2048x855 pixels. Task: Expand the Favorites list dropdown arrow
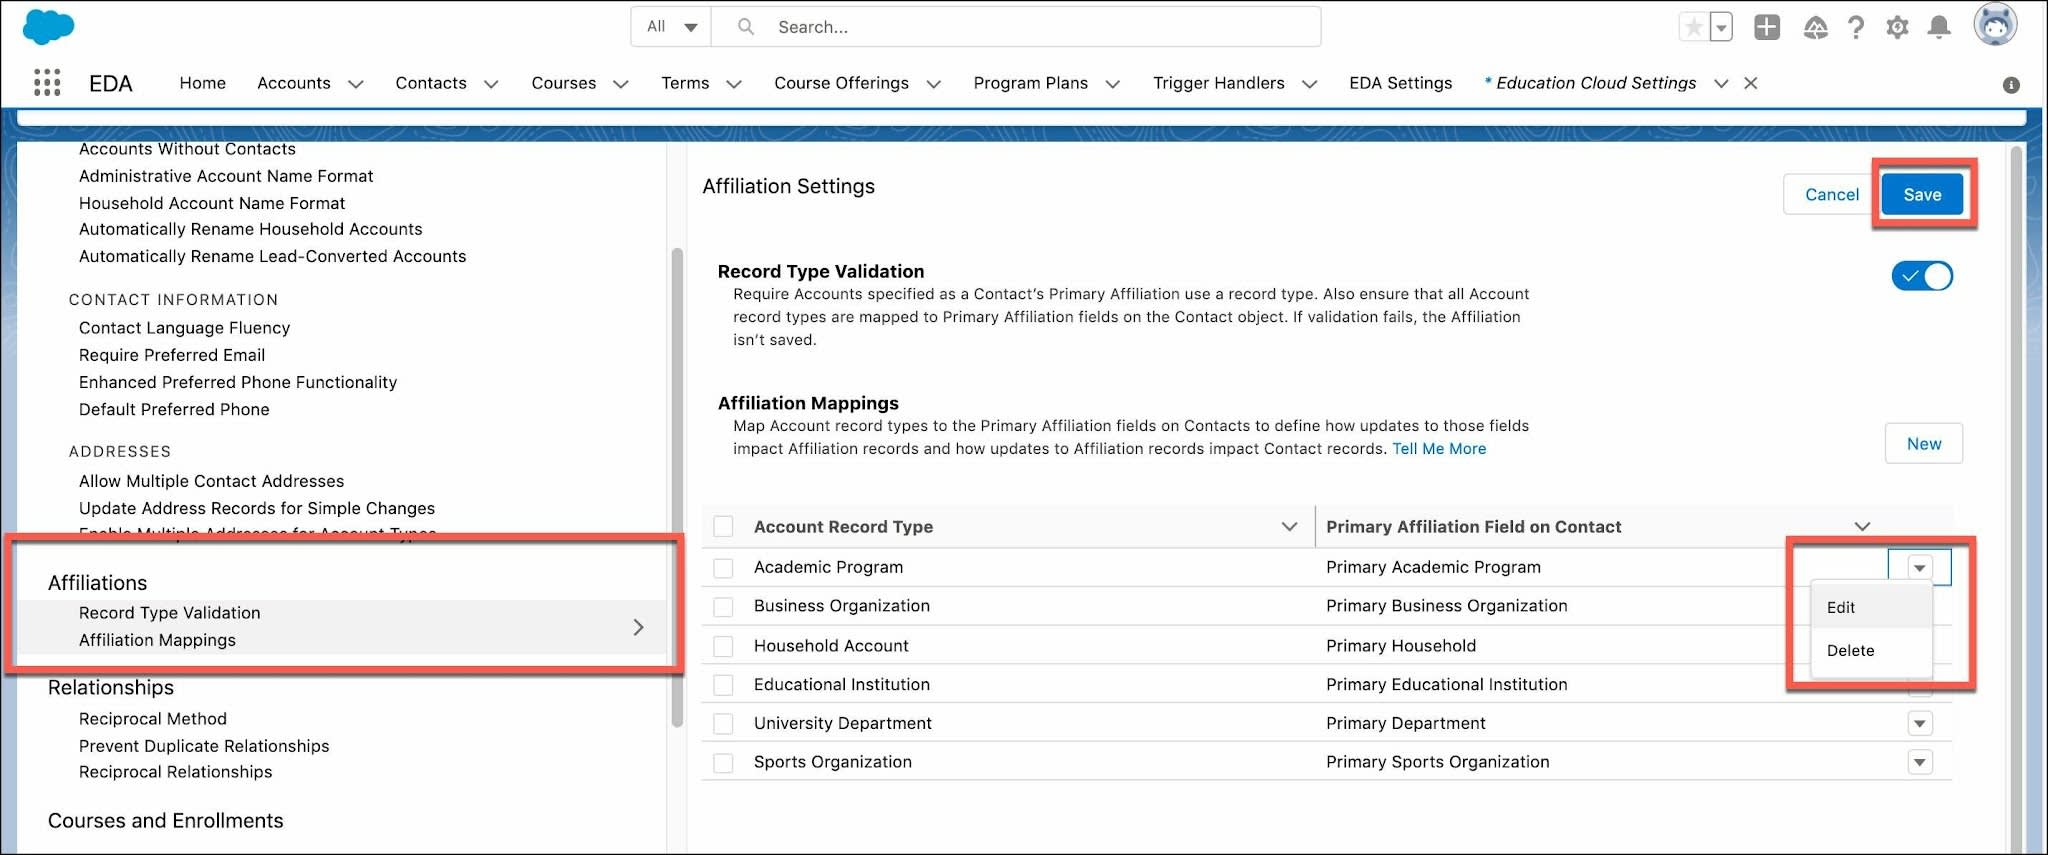pos(1721,27)
